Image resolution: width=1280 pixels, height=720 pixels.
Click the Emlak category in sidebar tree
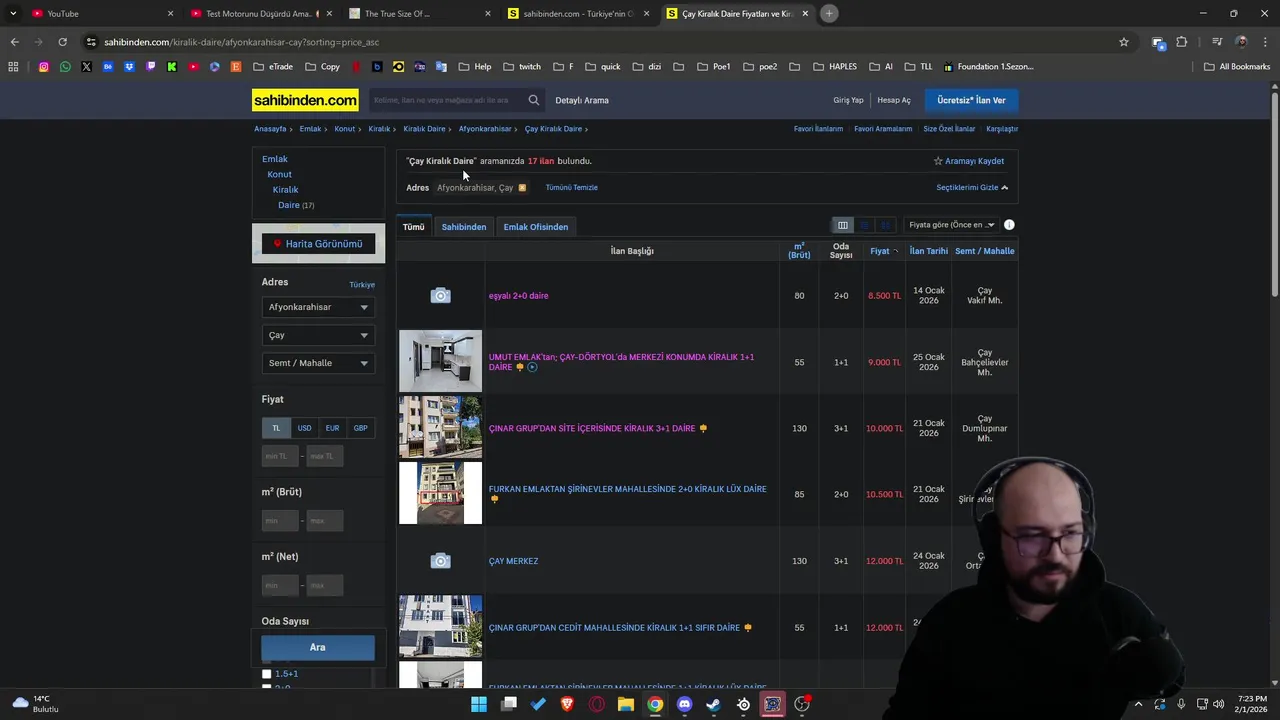(275, 159)
